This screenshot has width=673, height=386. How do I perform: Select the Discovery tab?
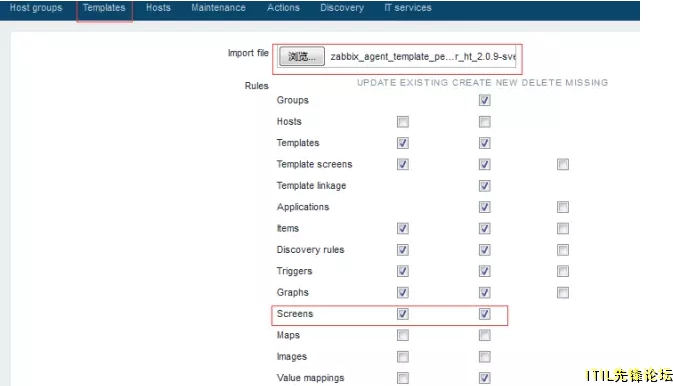pos(342,8)
